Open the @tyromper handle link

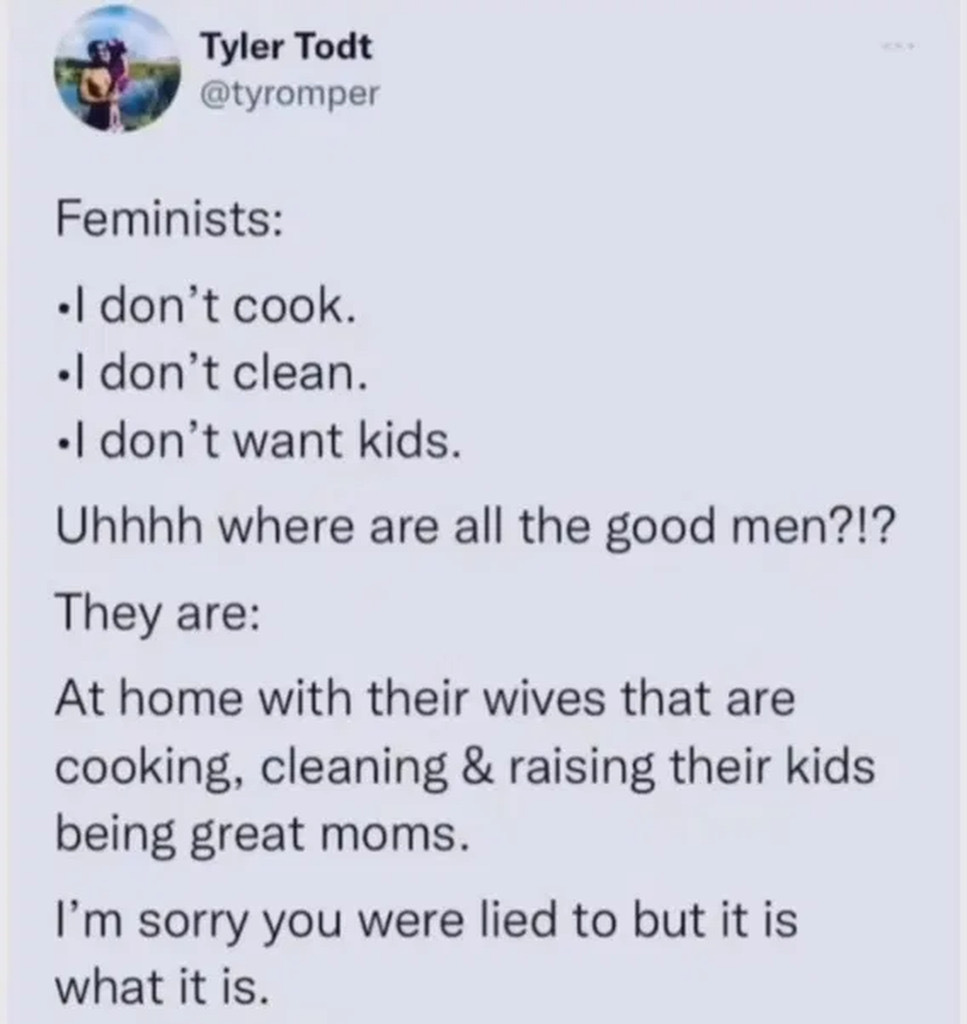coord(289,92)
